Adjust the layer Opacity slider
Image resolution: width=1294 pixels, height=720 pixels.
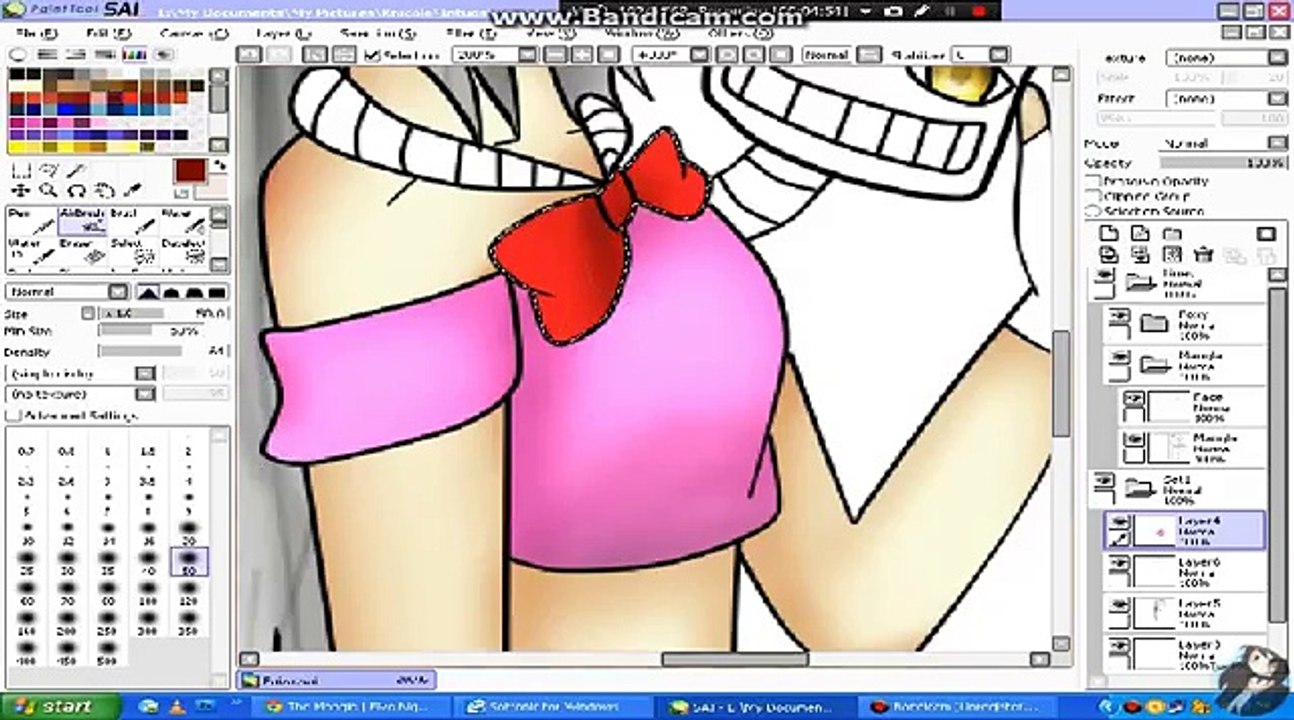[x=1224, y=162]
